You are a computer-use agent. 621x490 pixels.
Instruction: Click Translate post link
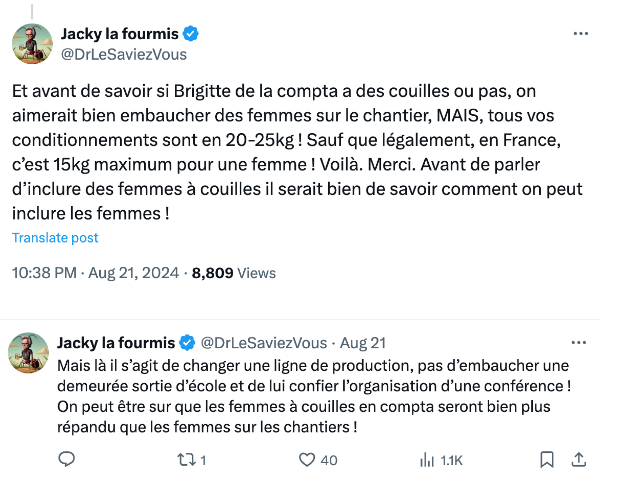tap(55, 238)
